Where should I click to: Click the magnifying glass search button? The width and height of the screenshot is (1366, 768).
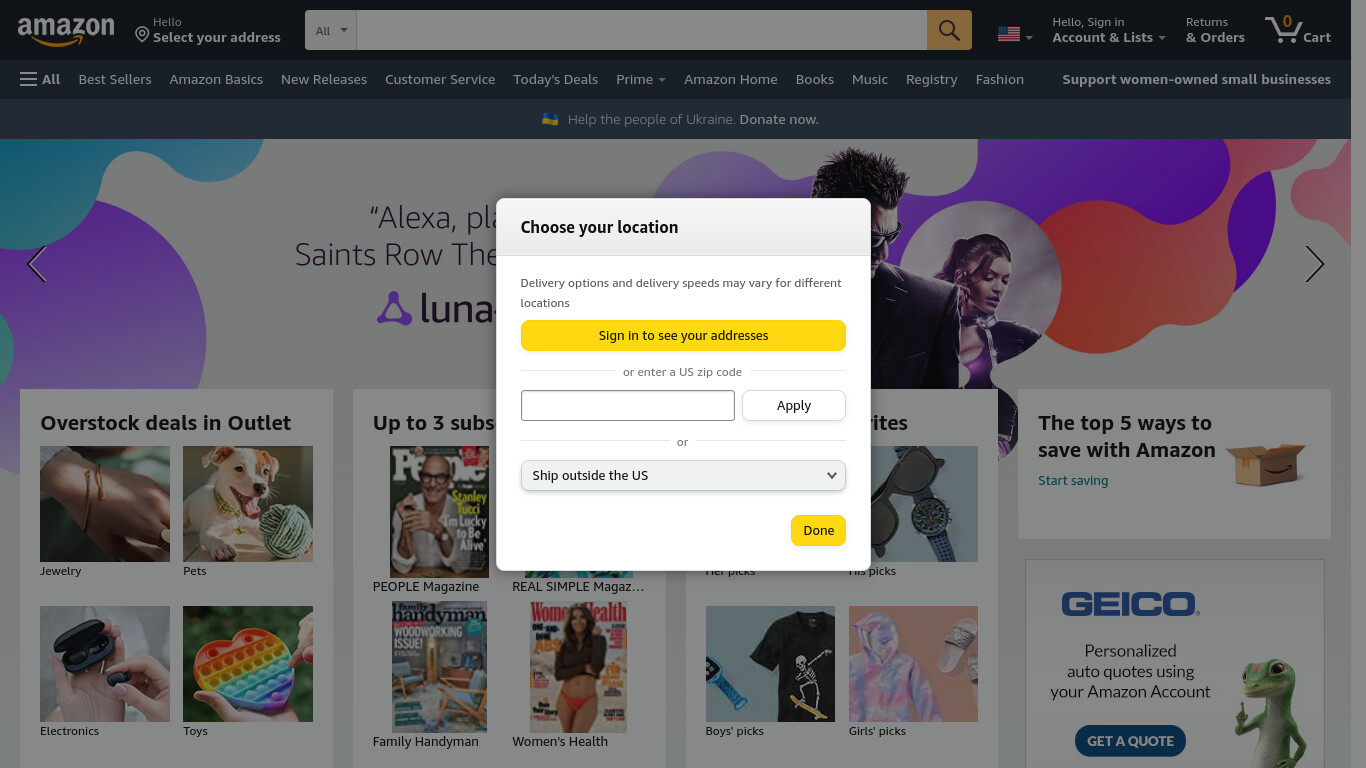coord(949,30)
